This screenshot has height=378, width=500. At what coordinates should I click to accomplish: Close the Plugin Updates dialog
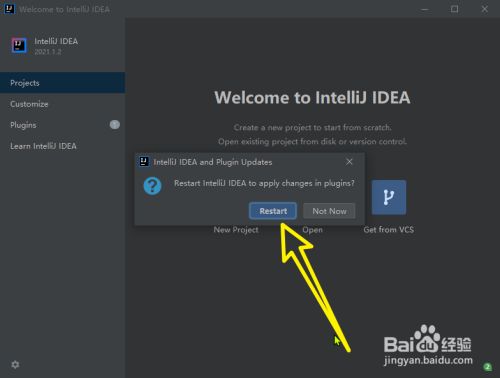[x=349, y=162]
